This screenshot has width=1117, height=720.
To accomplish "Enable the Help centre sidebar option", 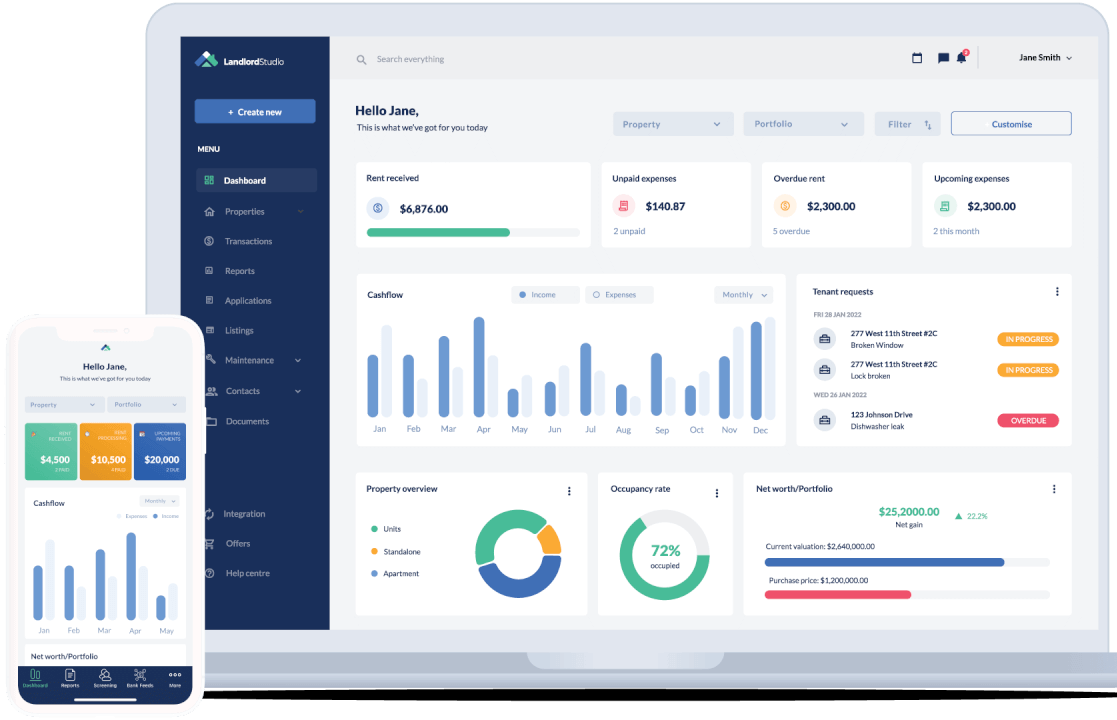I will coord(208,573).
